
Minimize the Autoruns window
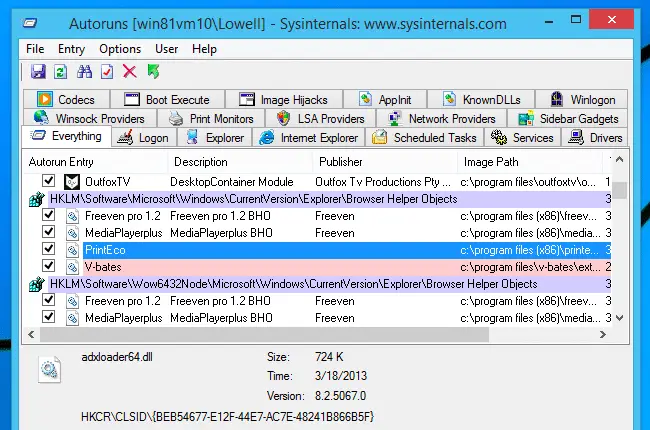tap(549, 22)
